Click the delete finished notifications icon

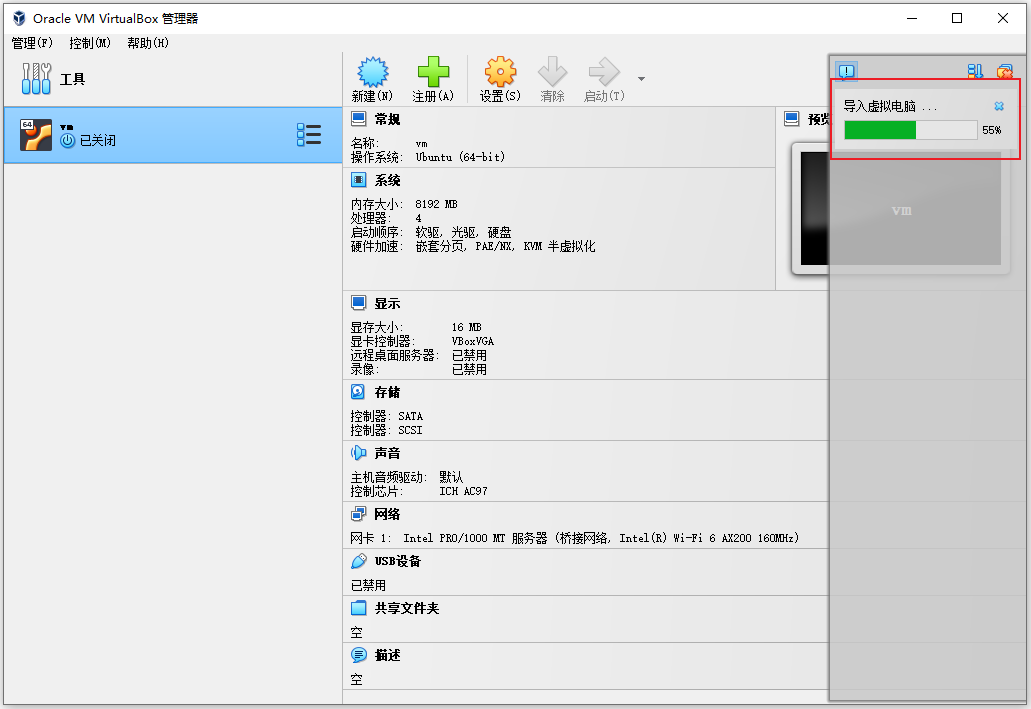[1005, 71]
